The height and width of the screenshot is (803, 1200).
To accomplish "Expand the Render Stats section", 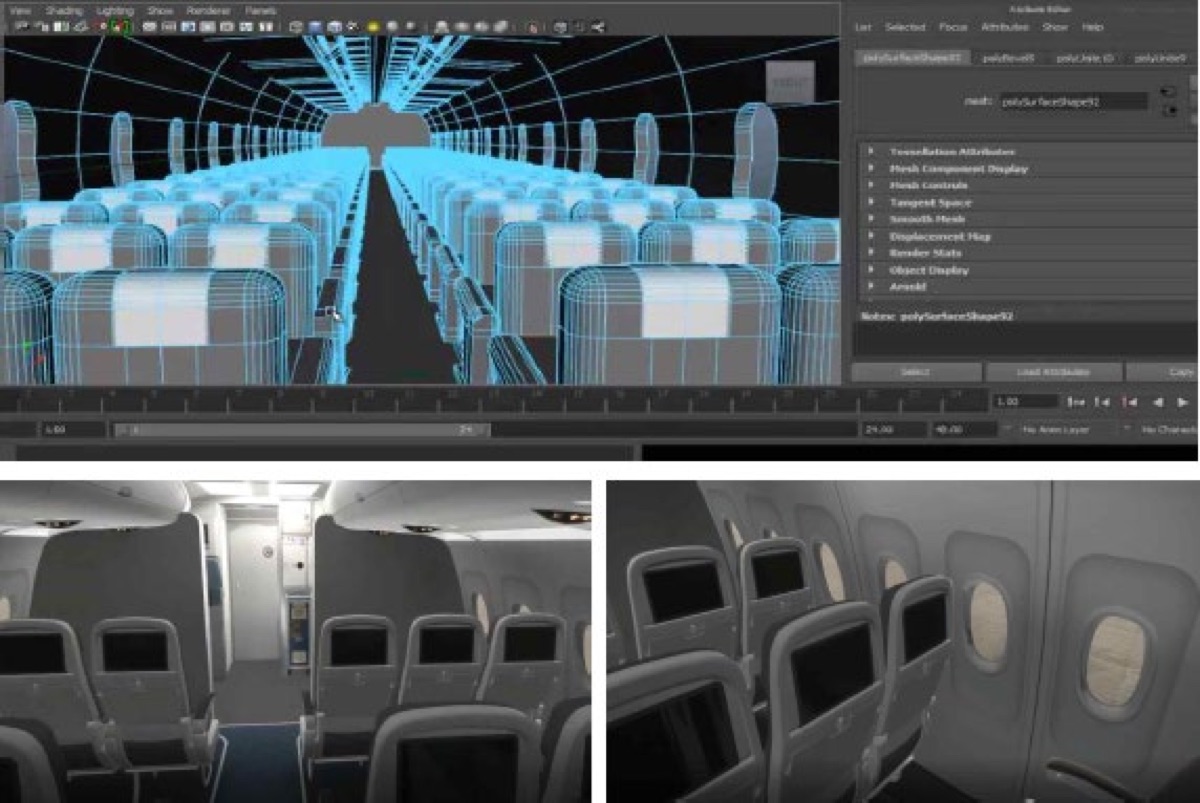I will pos(926,253).
